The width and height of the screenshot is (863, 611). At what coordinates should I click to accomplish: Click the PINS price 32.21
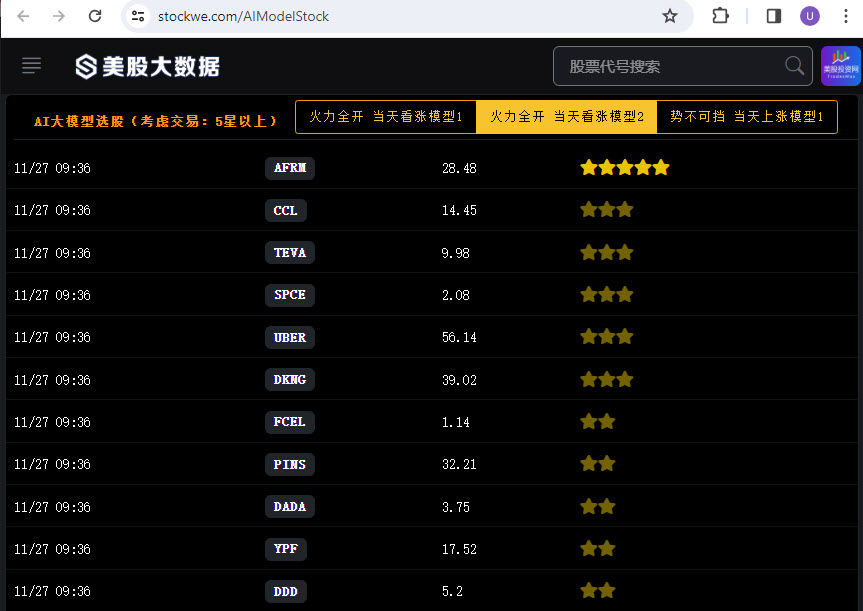pos(459,465)
